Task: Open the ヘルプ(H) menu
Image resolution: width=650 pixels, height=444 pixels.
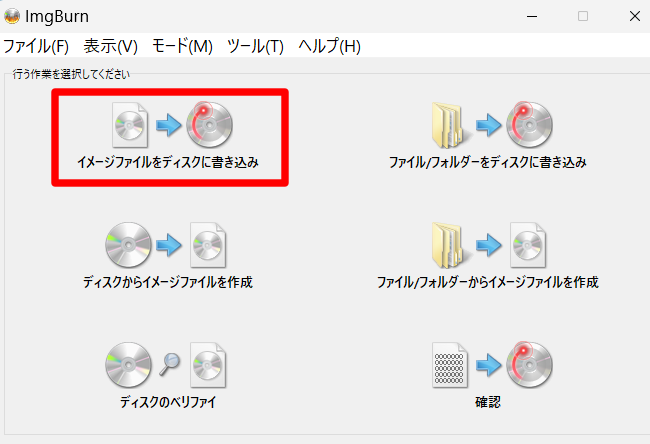Action: (330, 46)
